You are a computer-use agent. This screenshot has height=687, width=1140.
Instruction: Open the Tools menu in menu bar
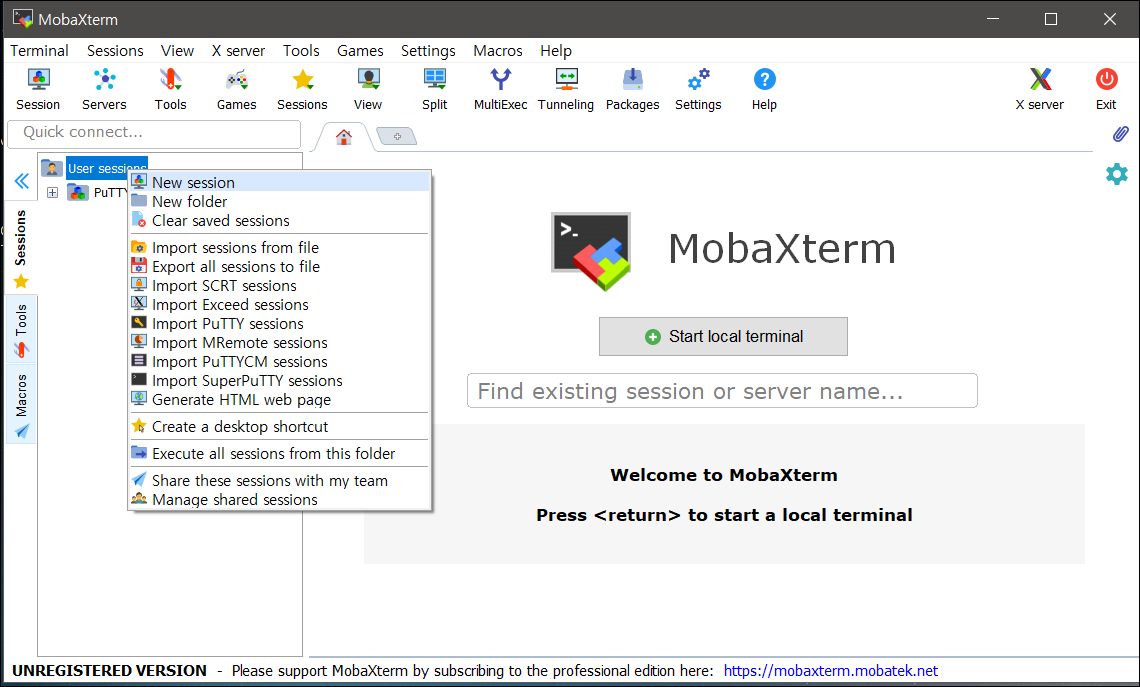[x=301, y=51]
